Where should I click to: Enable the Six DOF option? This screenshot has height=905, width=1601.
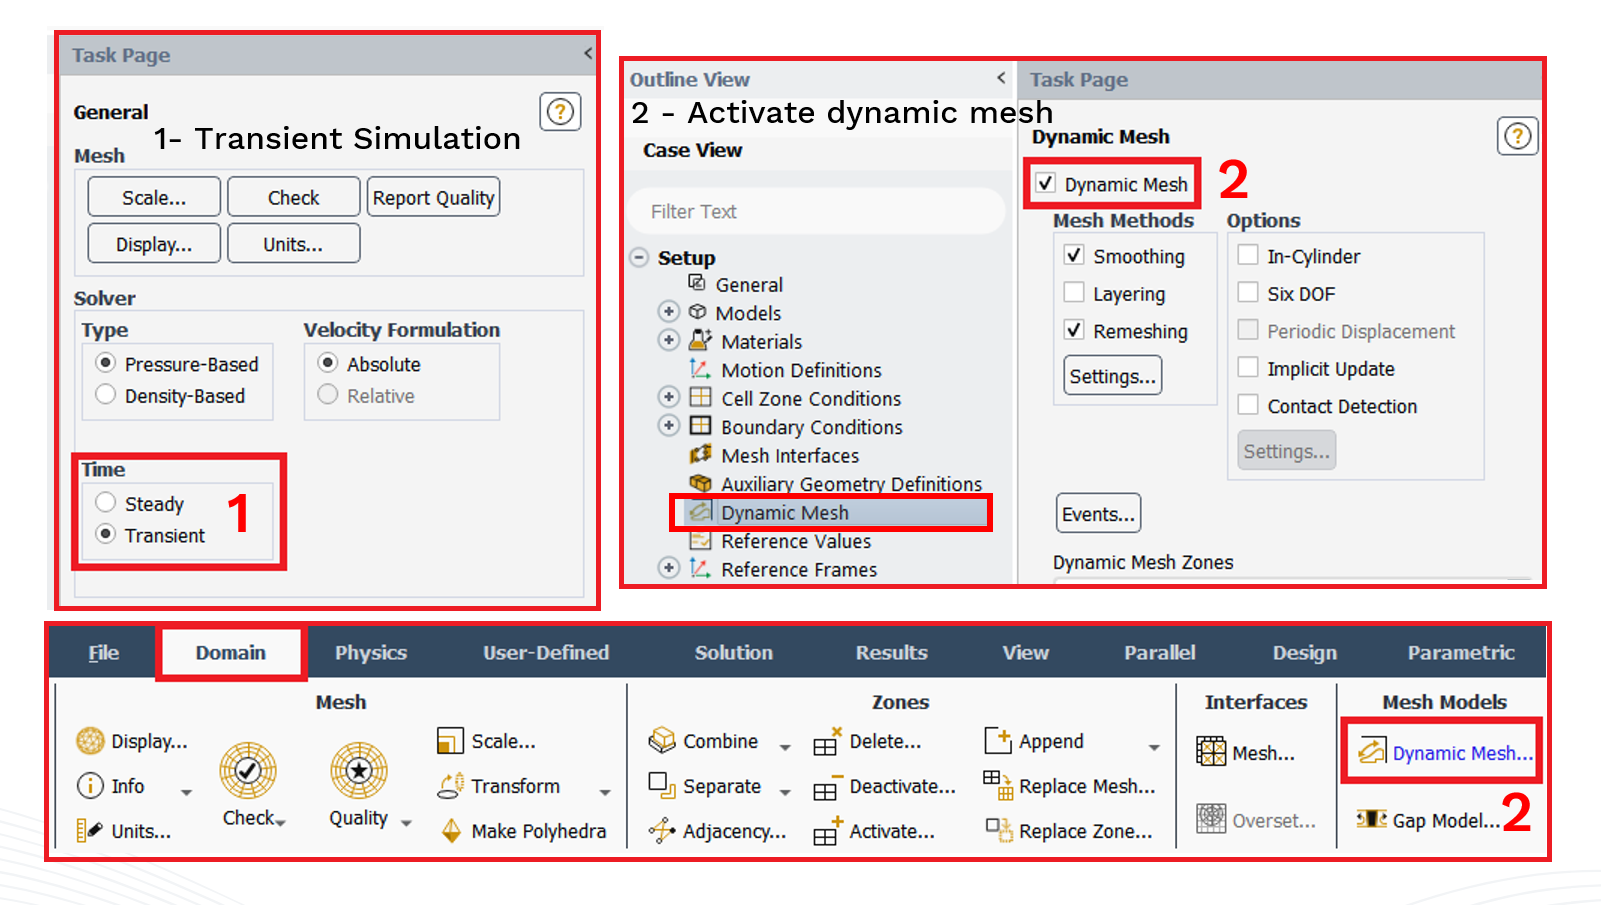pyautogui.click(x=1248, y=293)
